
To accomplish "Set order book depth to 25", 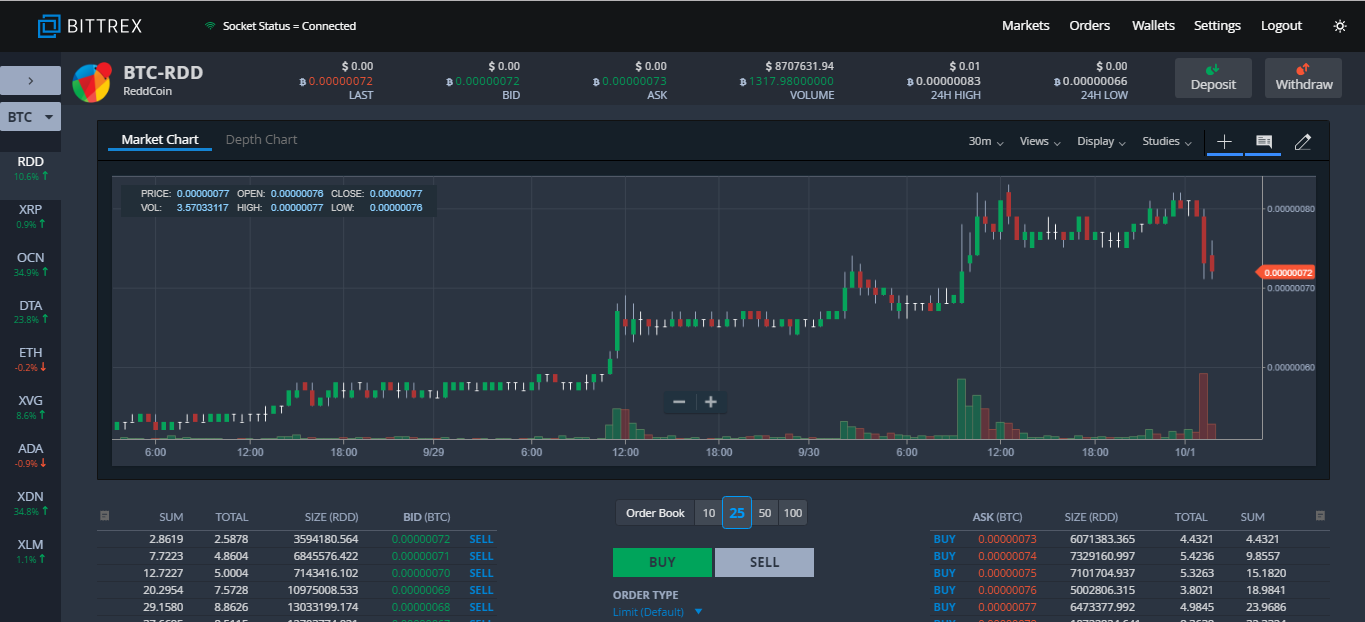I will pos(737,513).
